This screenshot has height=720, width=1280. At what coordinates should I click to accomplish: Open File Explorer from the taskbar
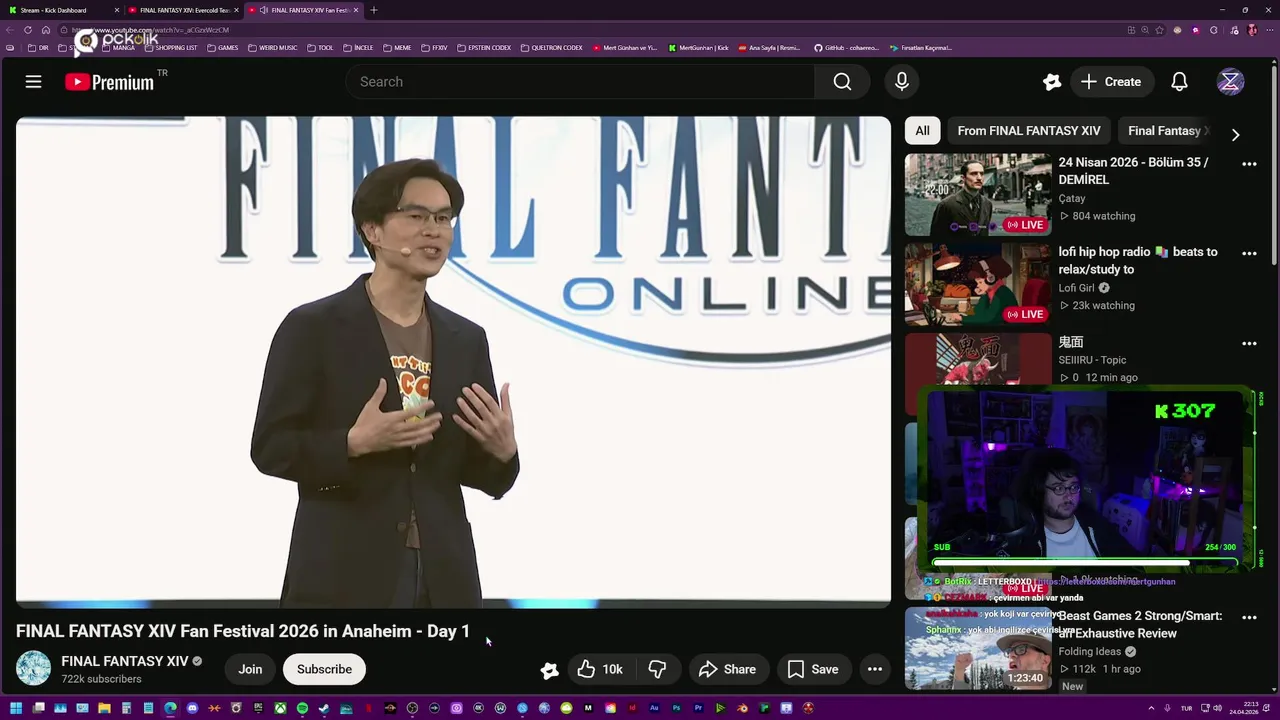point(104,708)
